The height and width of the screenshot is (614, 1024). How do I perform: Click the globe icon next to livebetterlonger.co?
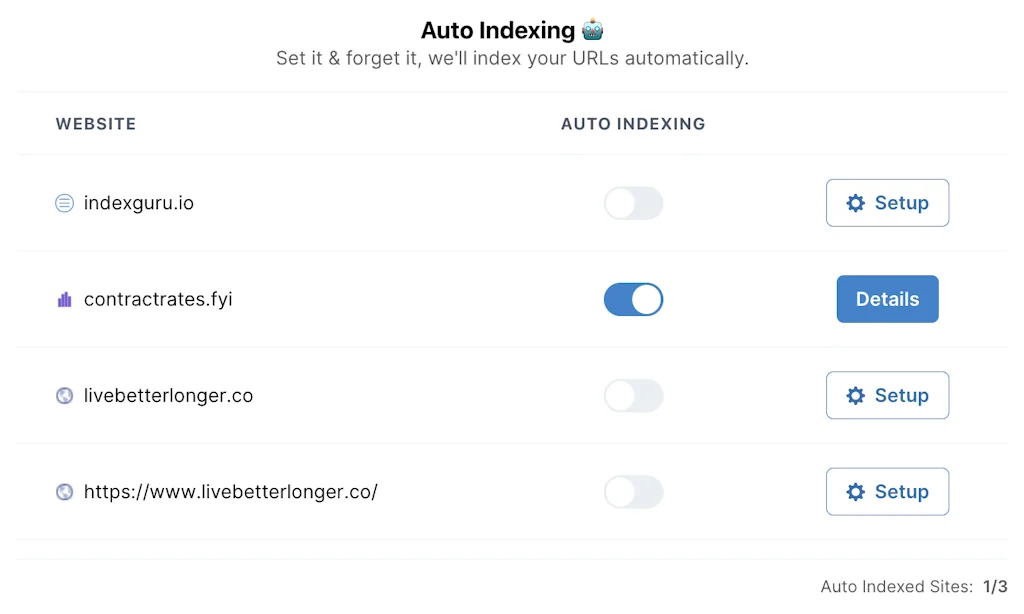pos(64,395)
